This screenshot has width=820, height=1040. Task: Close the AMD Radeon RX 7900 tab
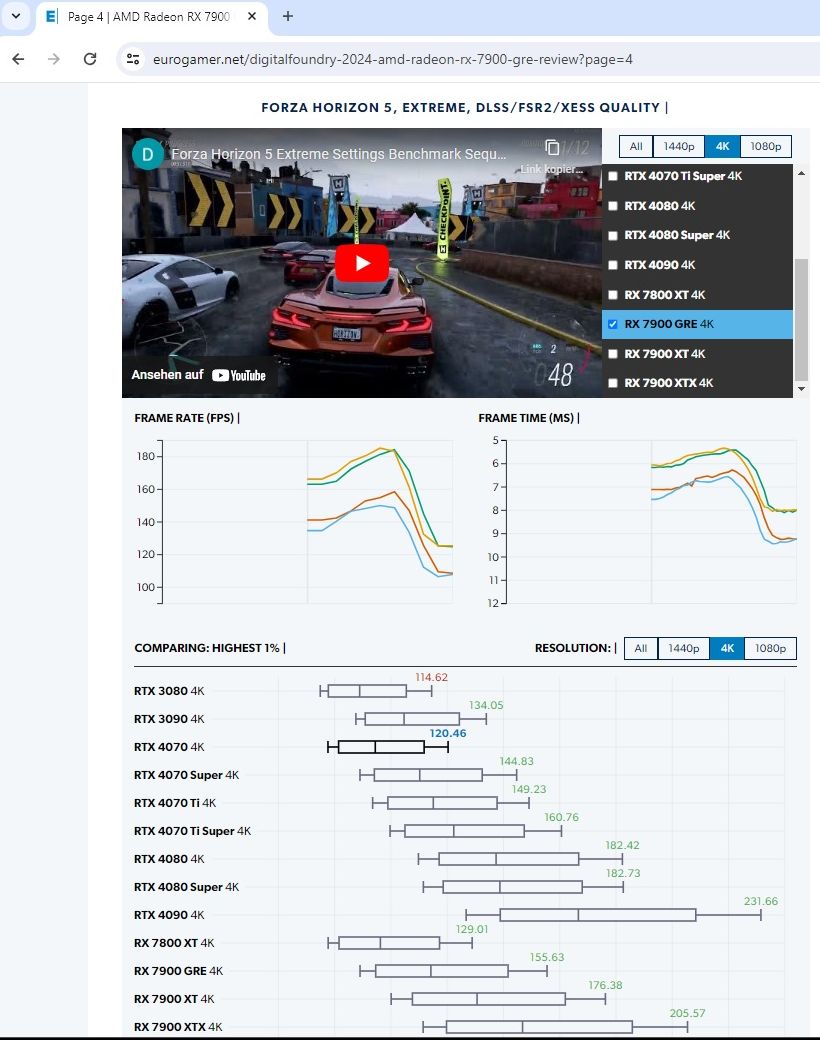252,16
